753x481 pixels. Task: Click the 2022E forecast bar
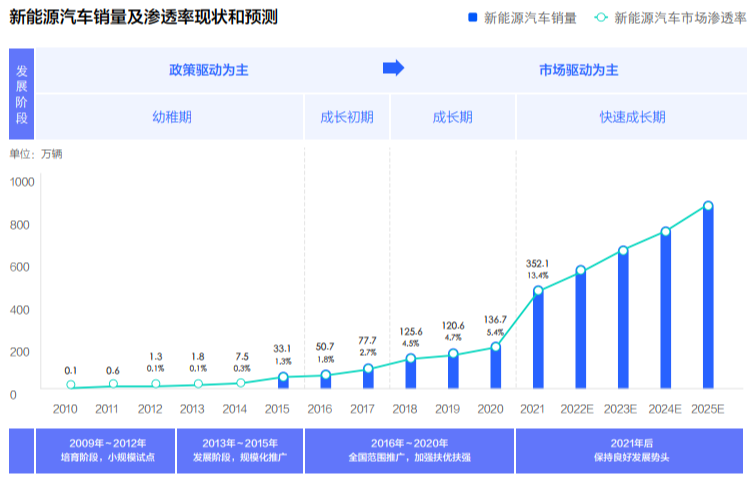(581, 329)
